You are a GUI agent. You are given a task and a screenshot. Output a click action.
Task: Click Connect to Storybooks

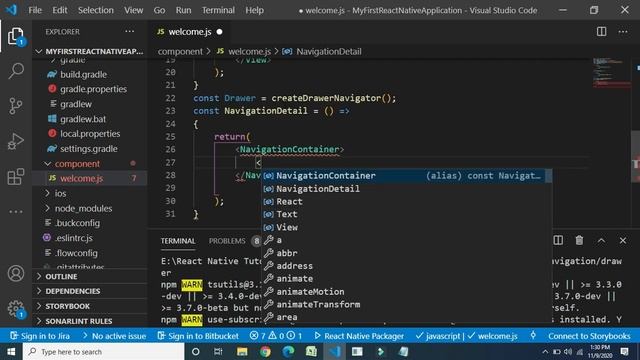click(x=589, y=336)
